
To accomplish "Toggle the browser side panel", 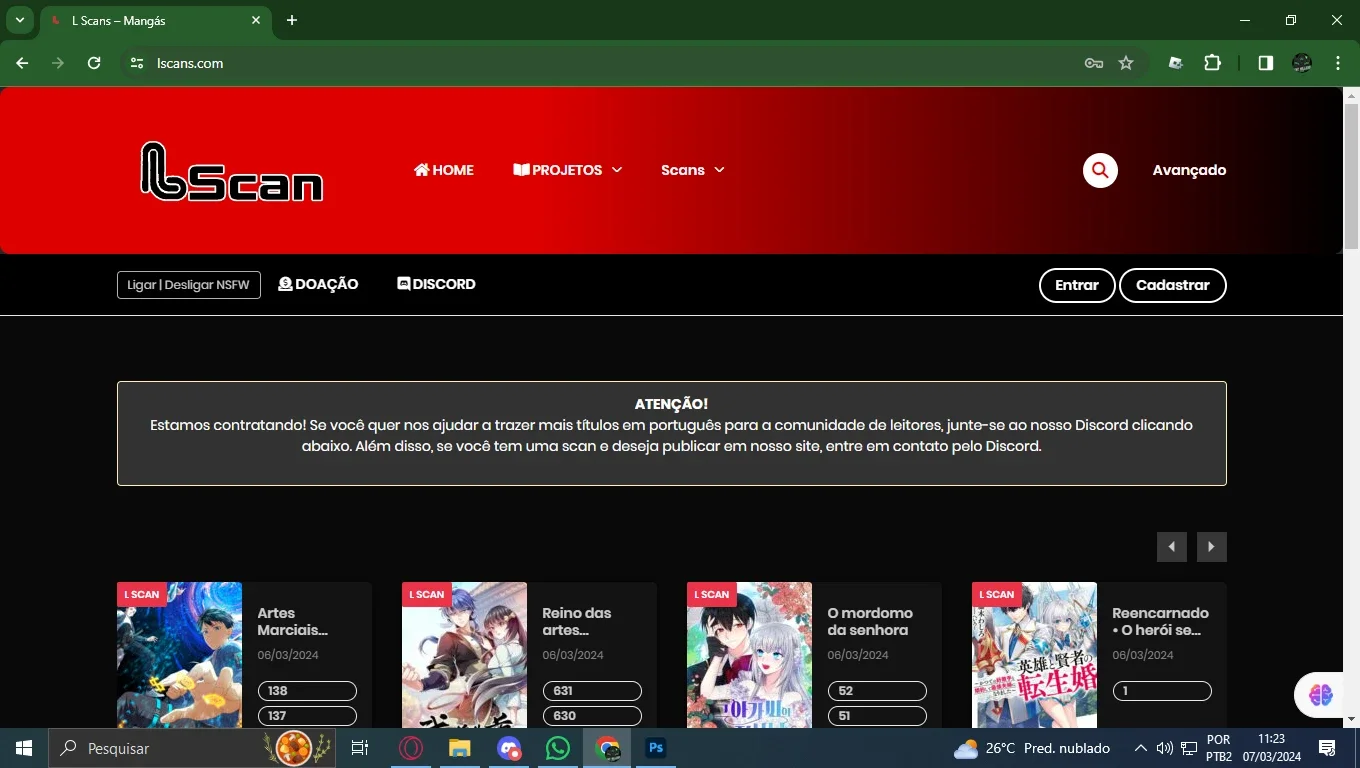I will coord(1266,63).
